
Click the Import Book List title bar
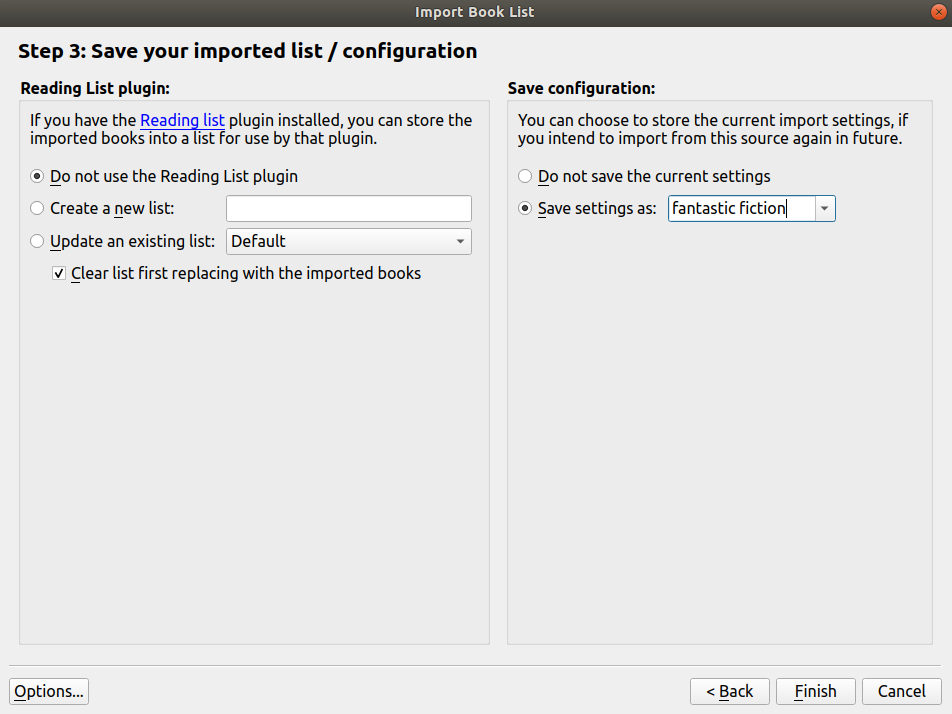pos(474,12)
